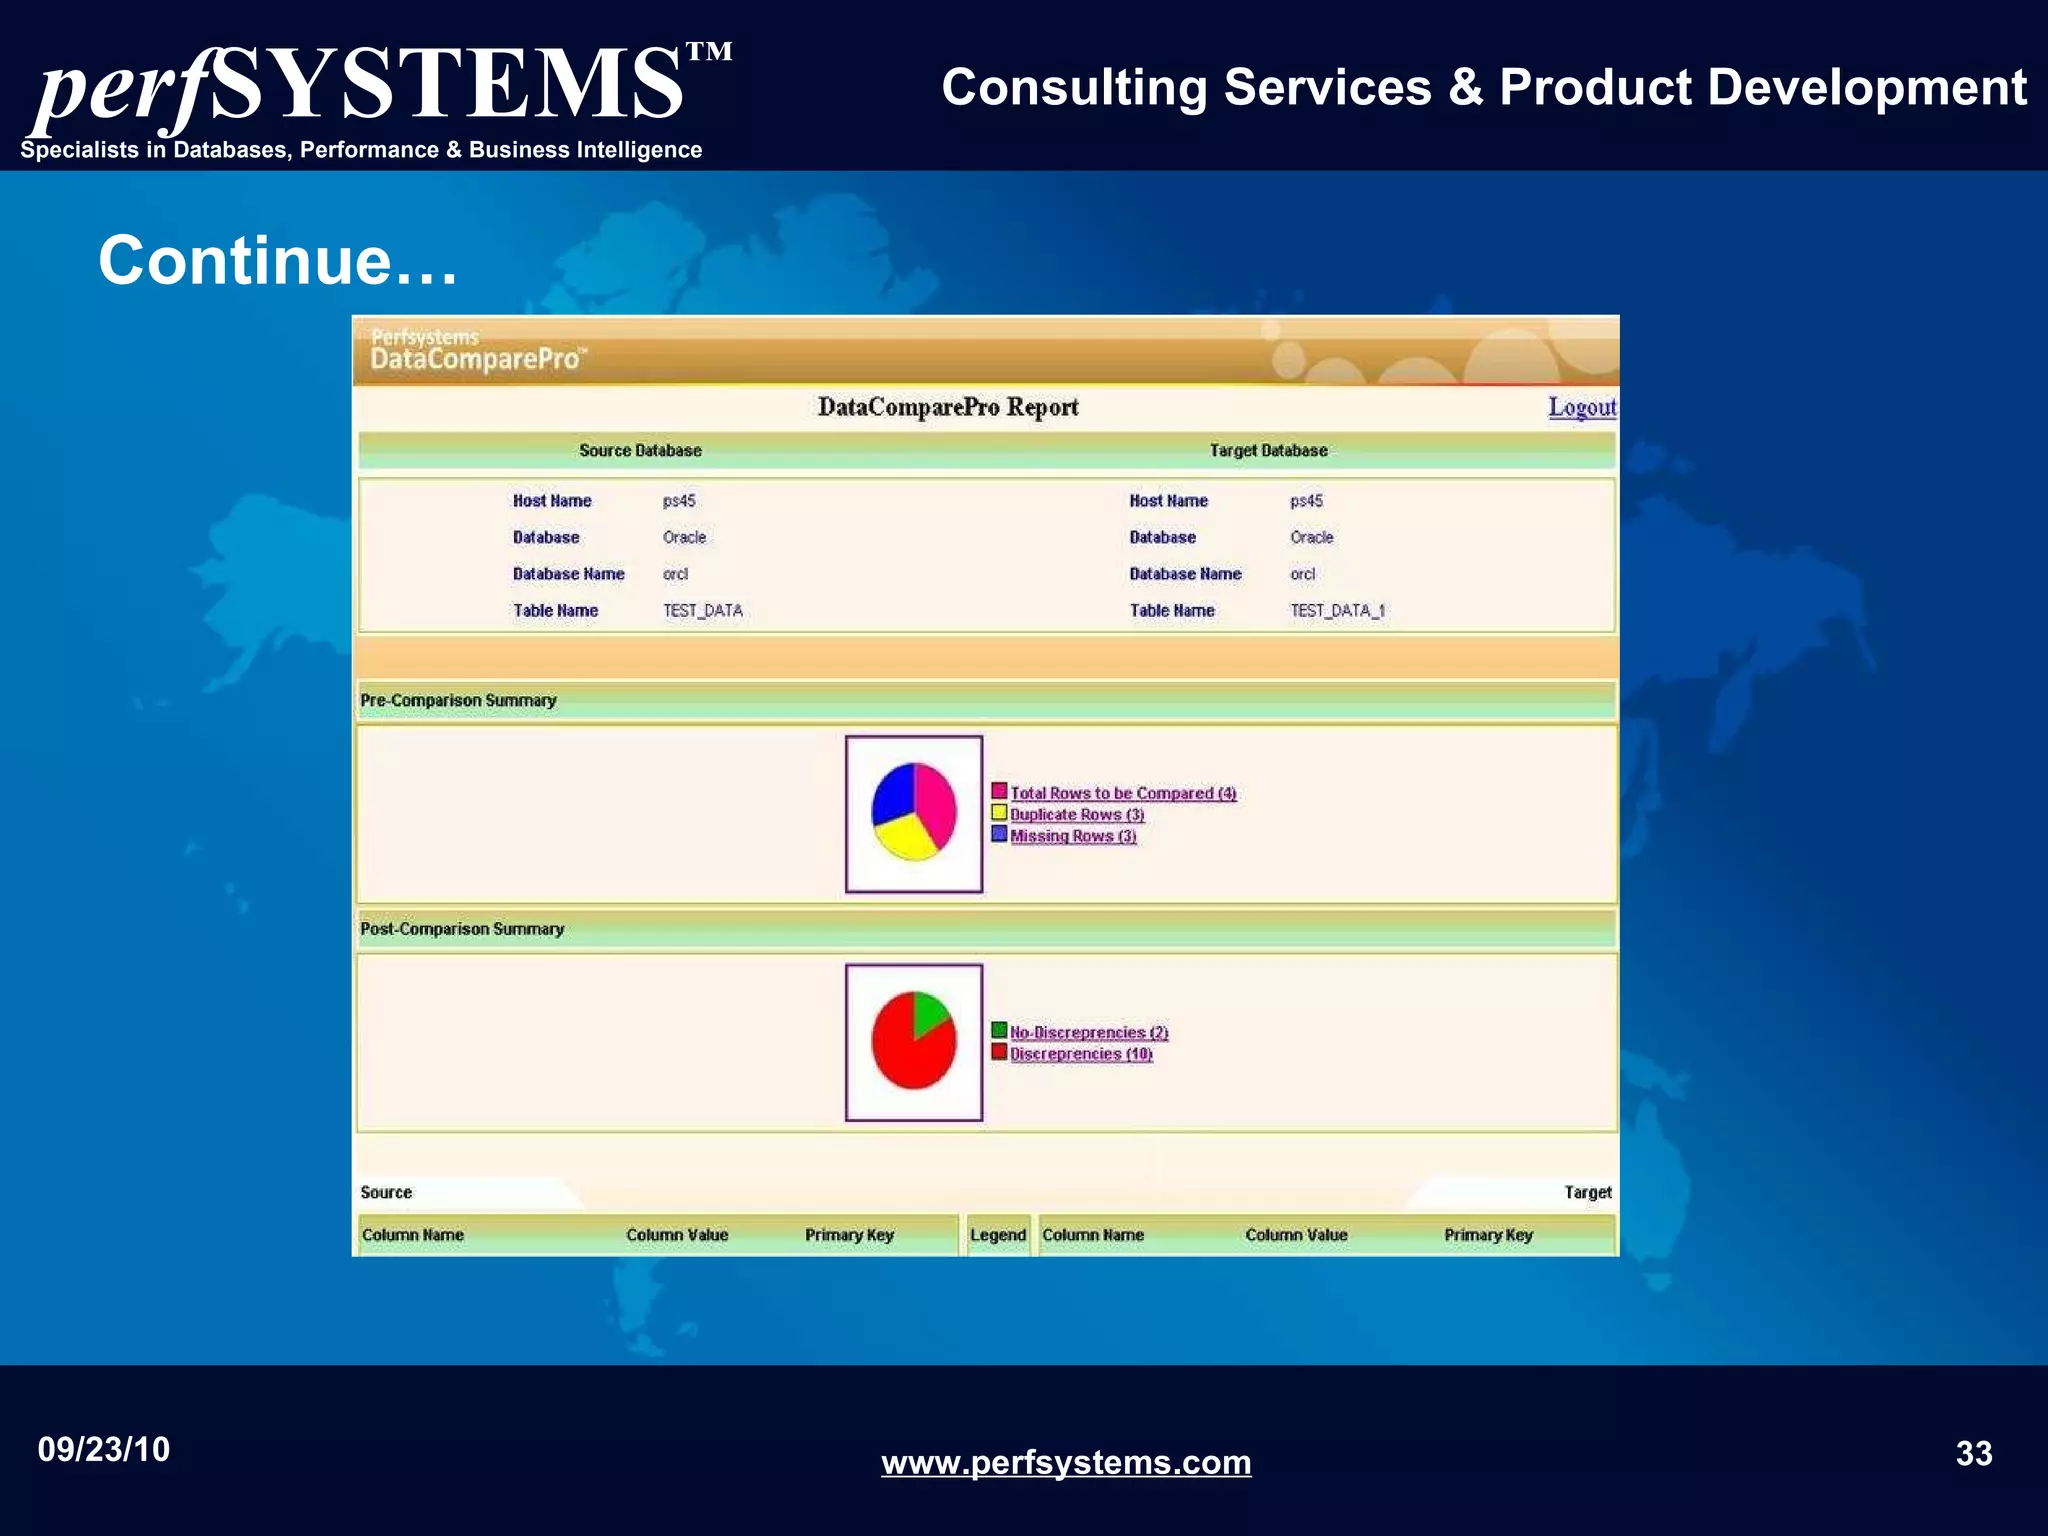Click the Source Database header
The image size is (2048, 1536).
640,450
